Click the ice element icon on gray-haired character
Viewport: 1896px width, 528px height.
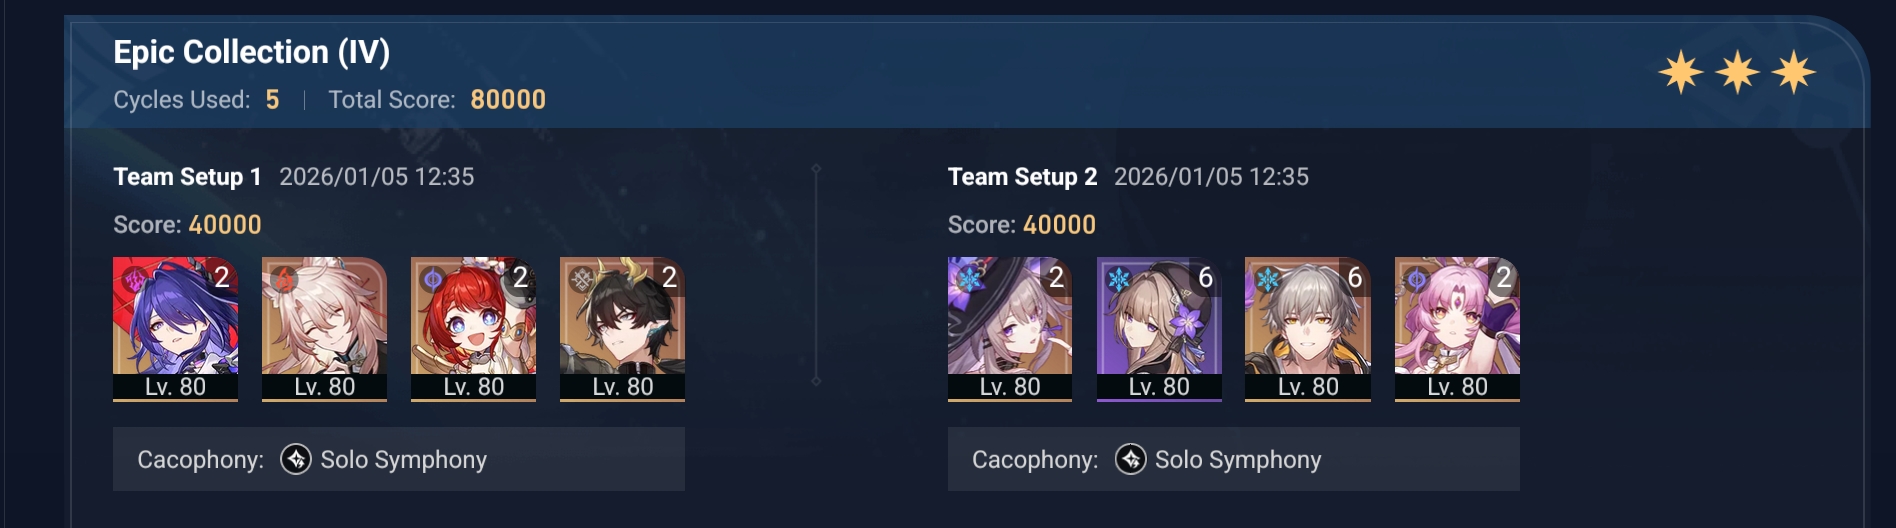[x=1268, y=279]
